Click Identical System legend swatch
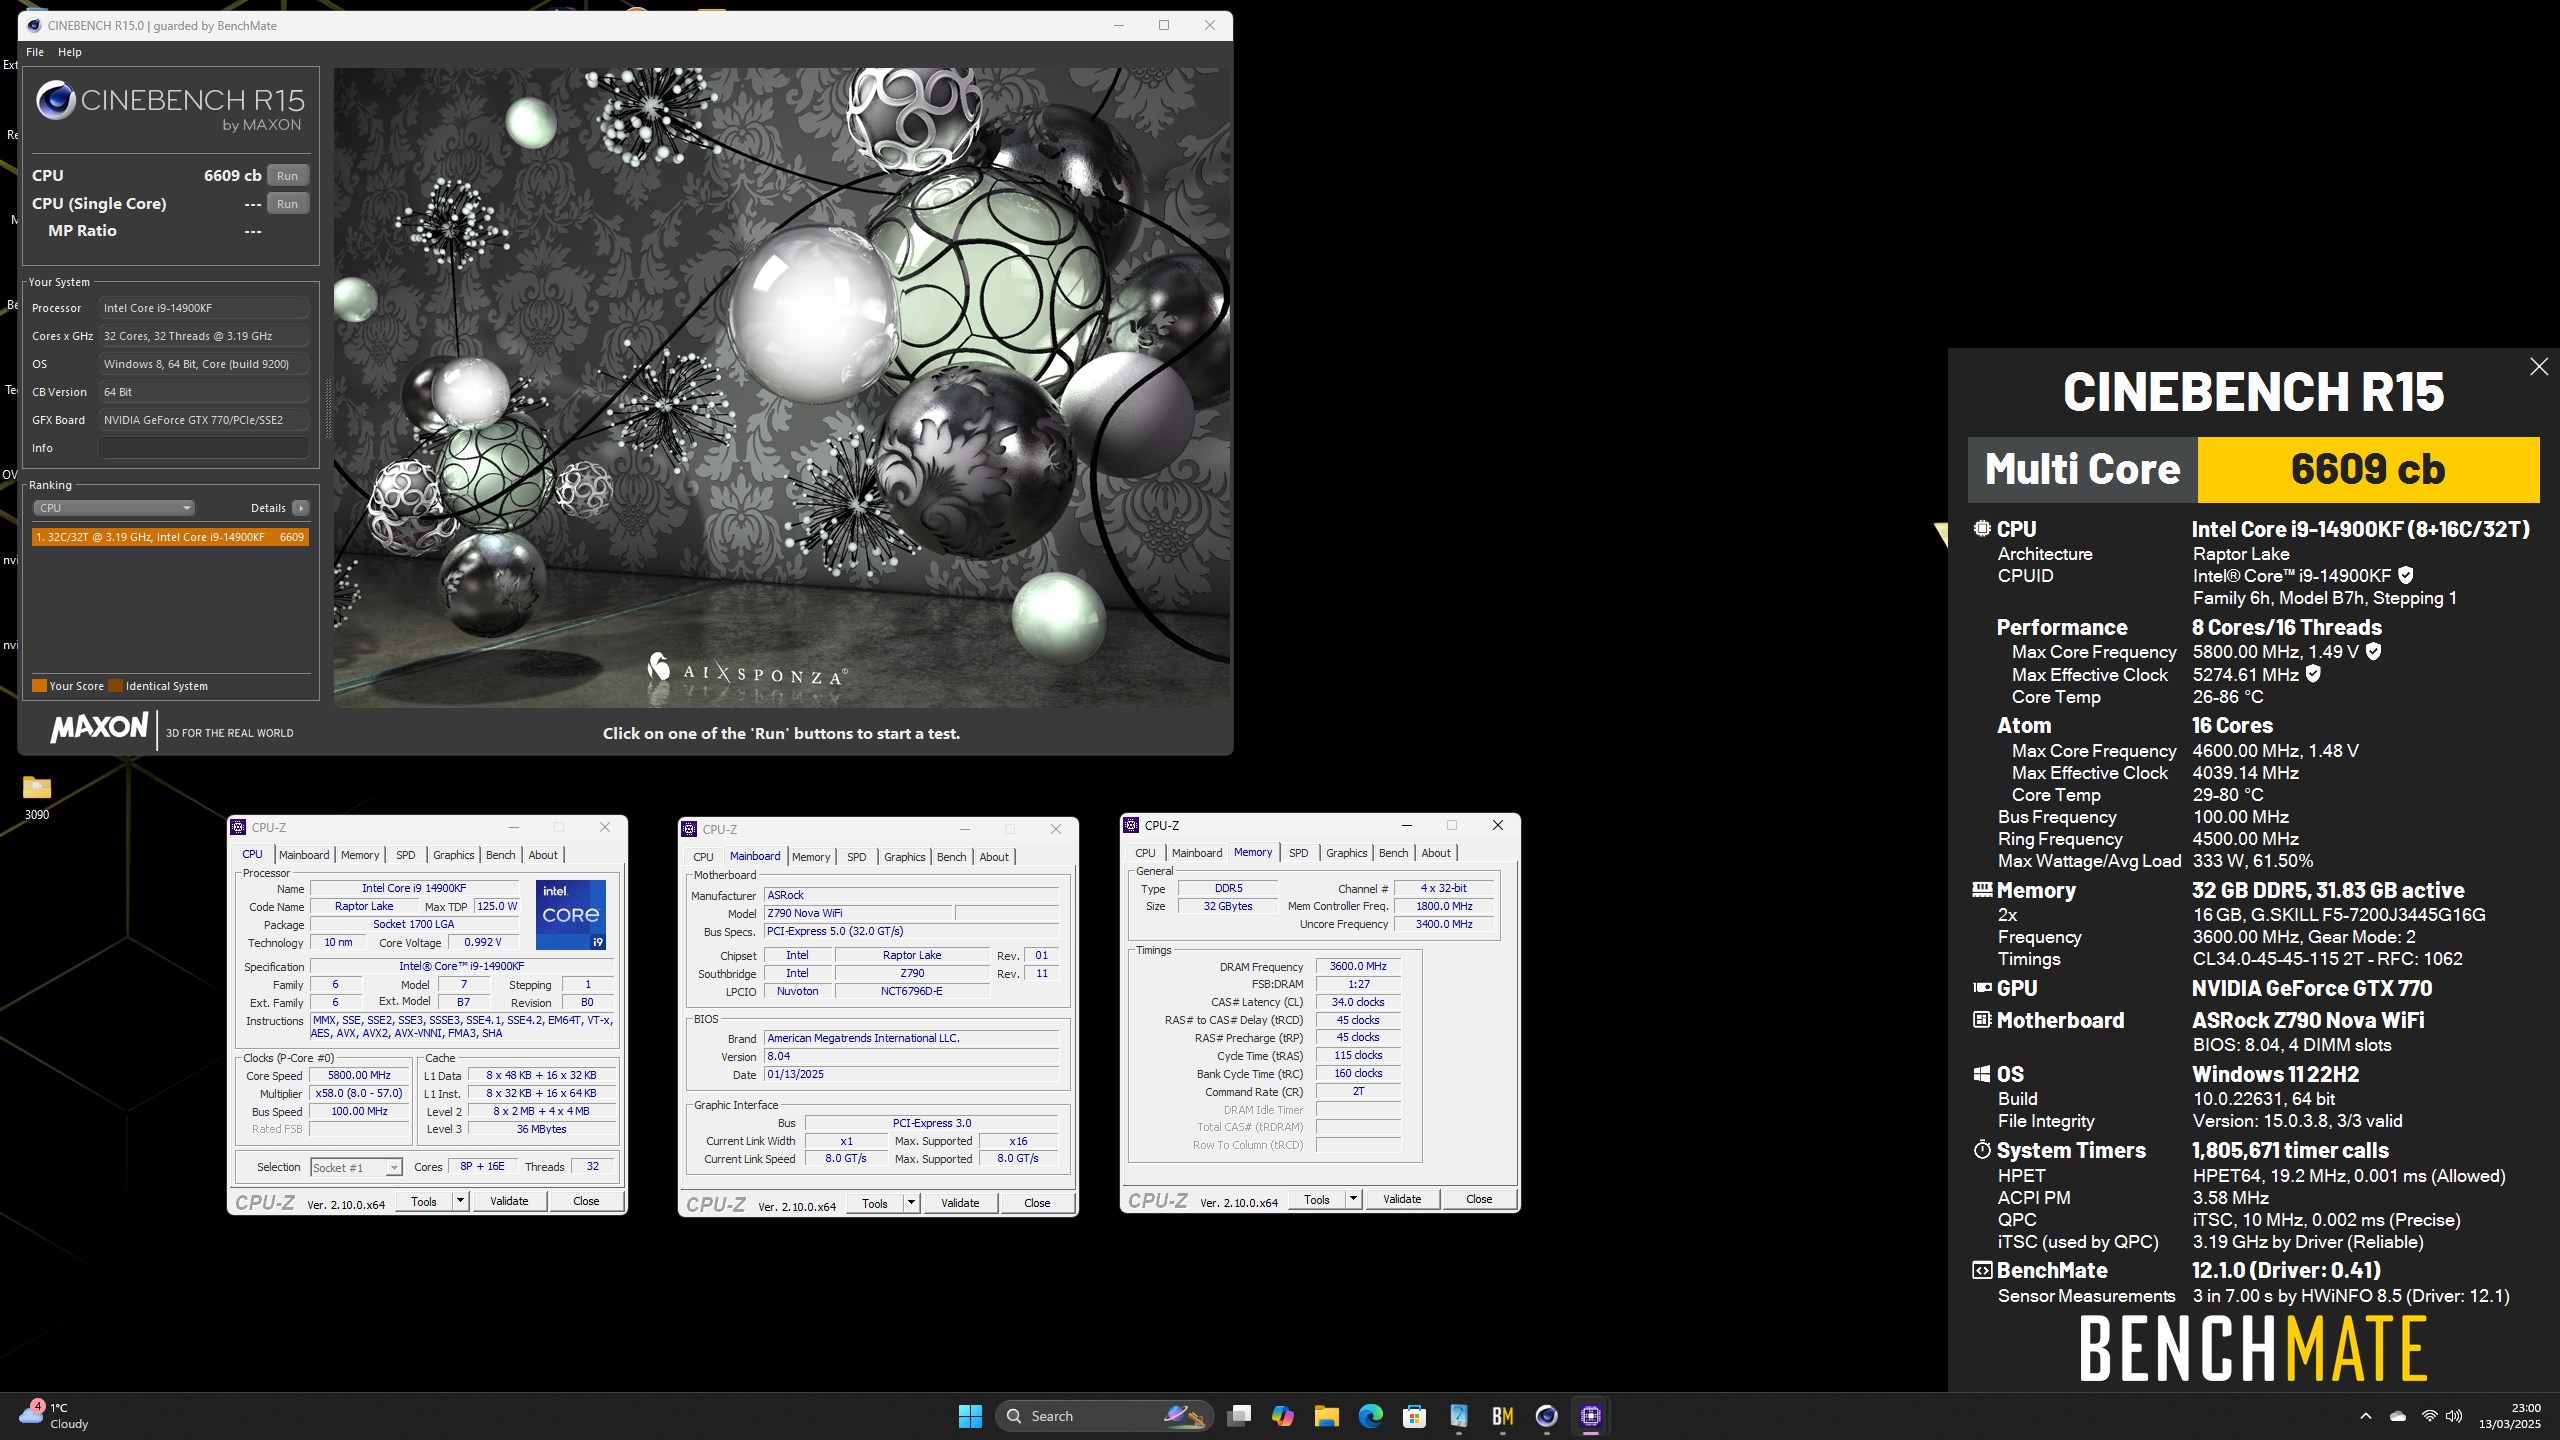Screen dimensions: 2560x1440 pyautogui.click(x=115, y=686)
